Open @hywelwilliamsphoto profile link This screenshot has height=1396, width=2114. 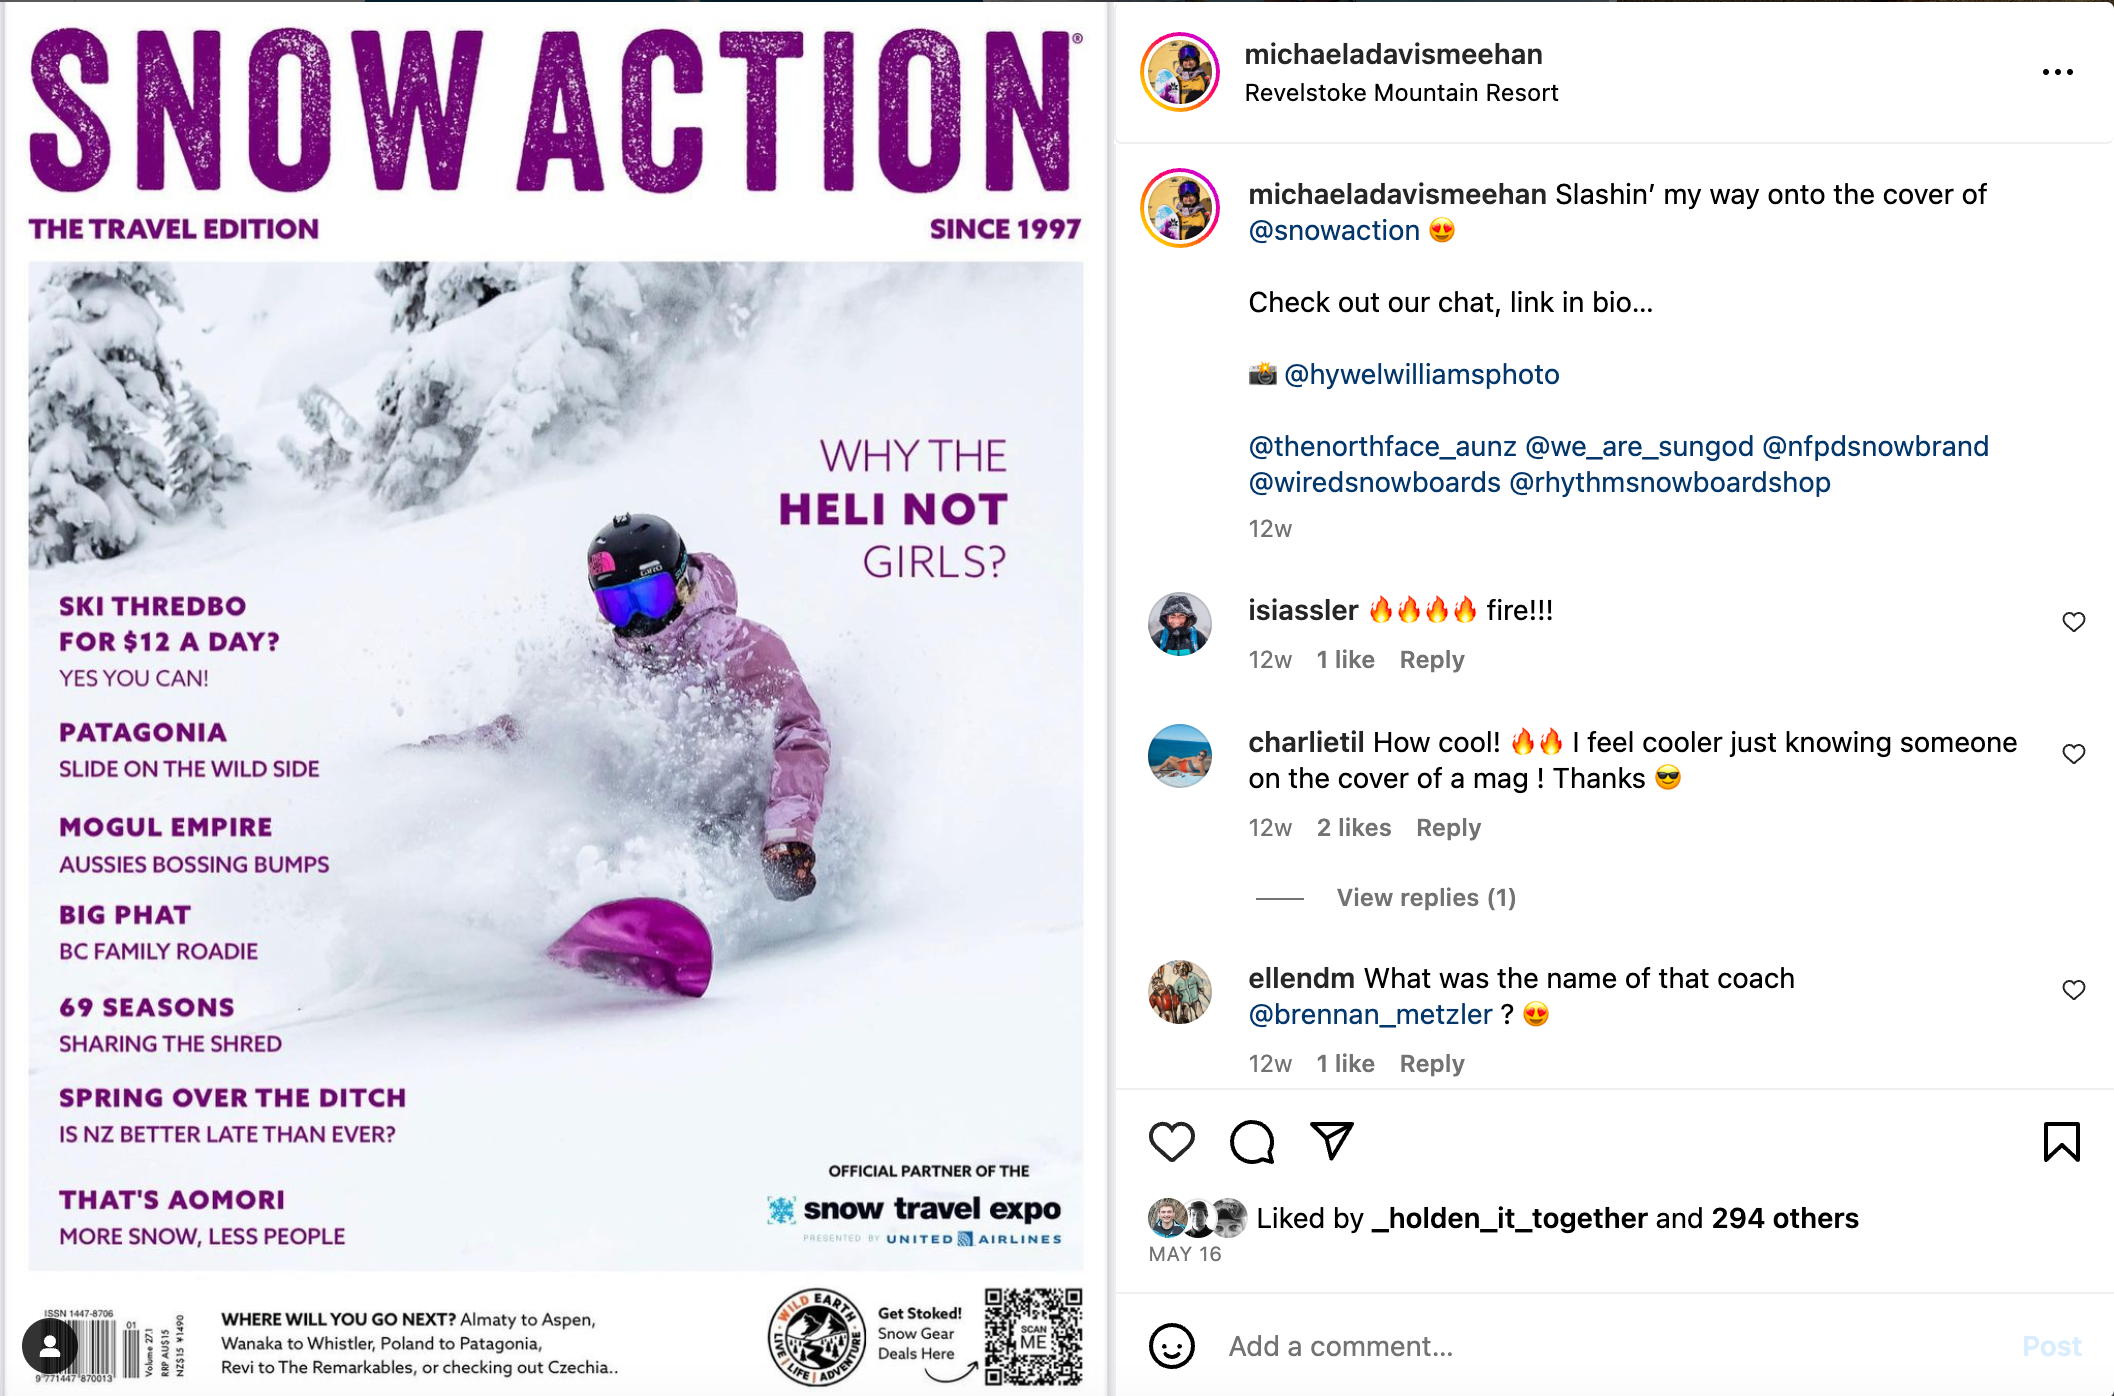(1421, 374)
